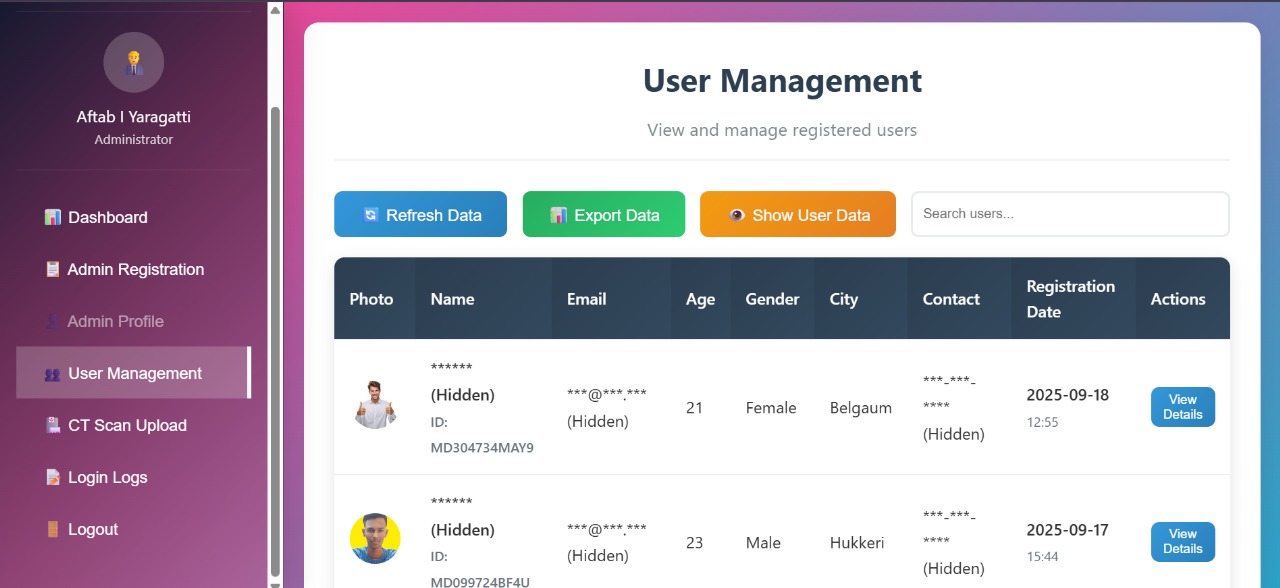Click the Login Logs notepad icon
Image resolution: width=1280 pixels, height=588 pixels.
pyautogui.click(x=53, y=477)
